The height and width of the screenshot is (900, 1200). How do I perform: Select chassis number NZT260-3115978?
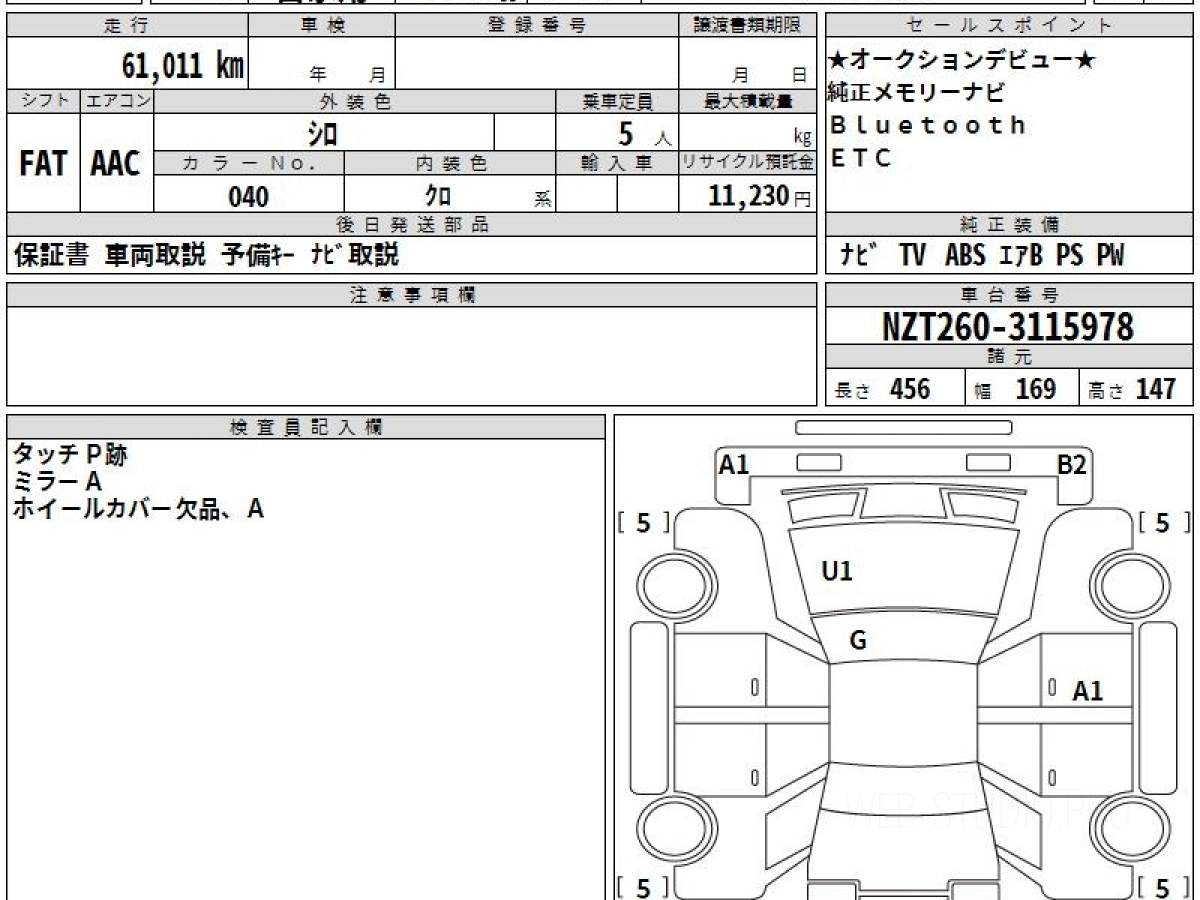tap(1008, 326)
